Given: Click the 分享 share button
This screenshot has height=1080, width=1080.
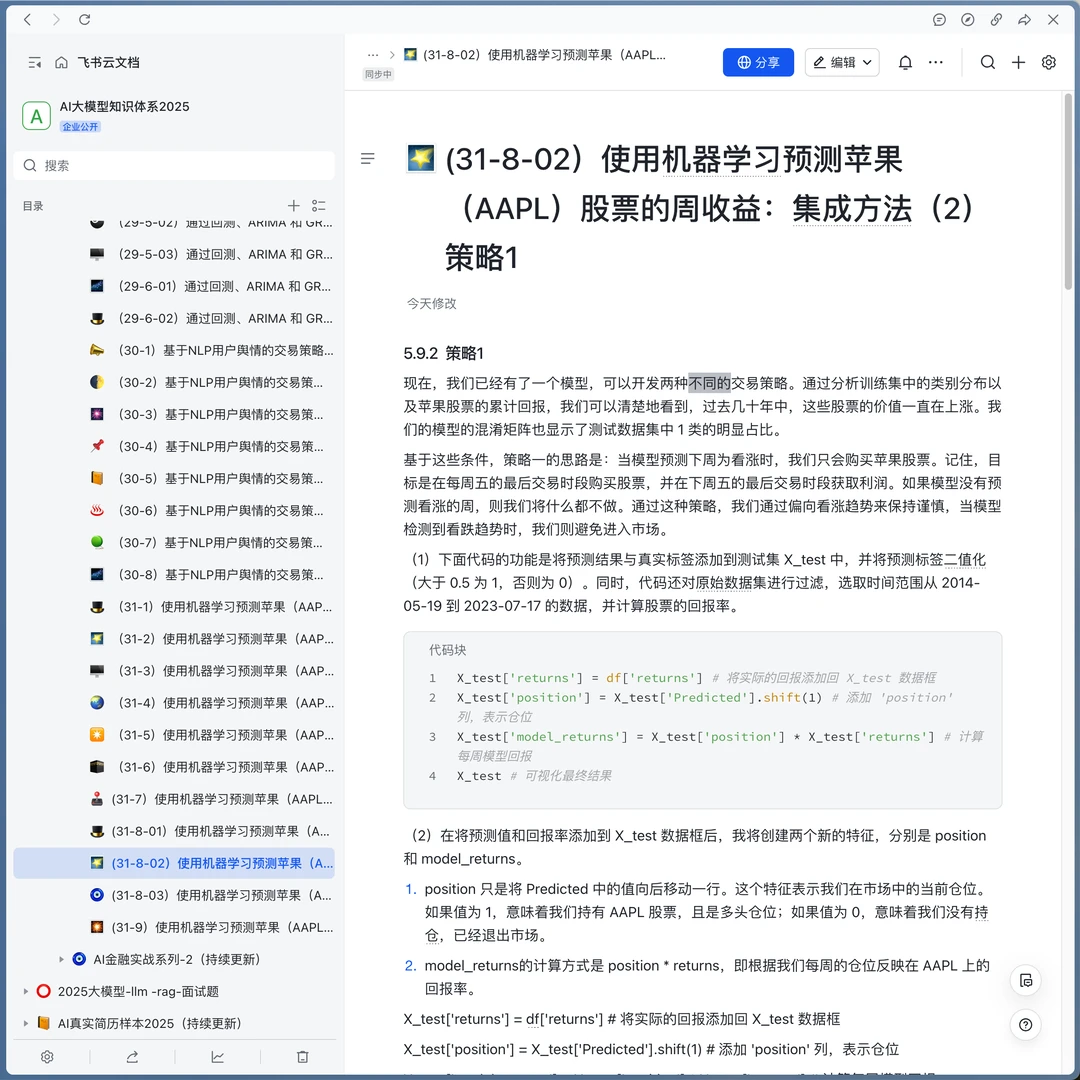Looking at the screenshot, I should click(x=758, y=62).
